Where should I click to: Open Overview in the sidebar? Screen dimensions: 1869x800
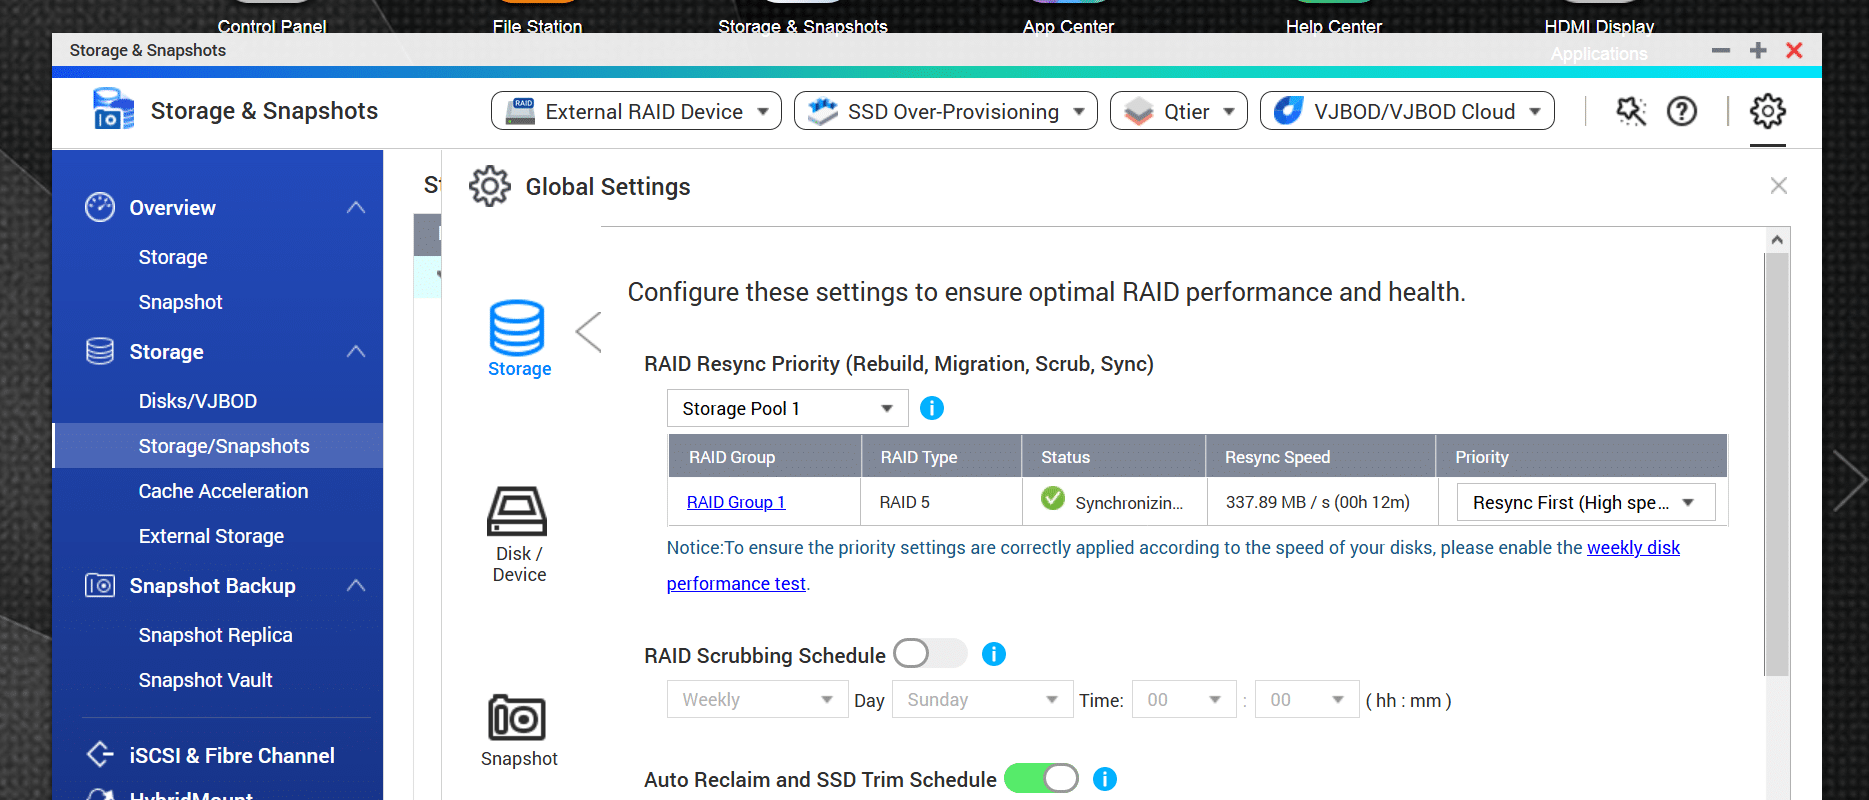(172, 208)
